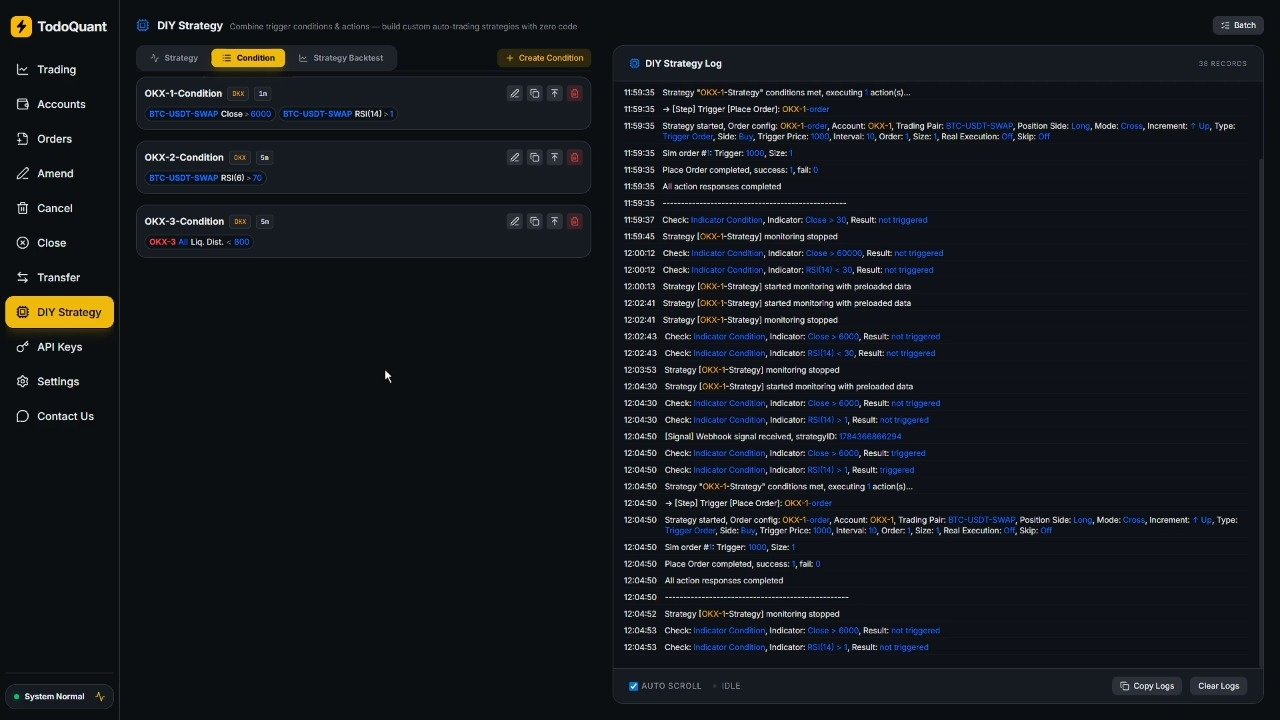Edit the OKX-2-Condition entry
This screenshot has height=720, width=1280.
pyautogui.click(x=514, y=157)
